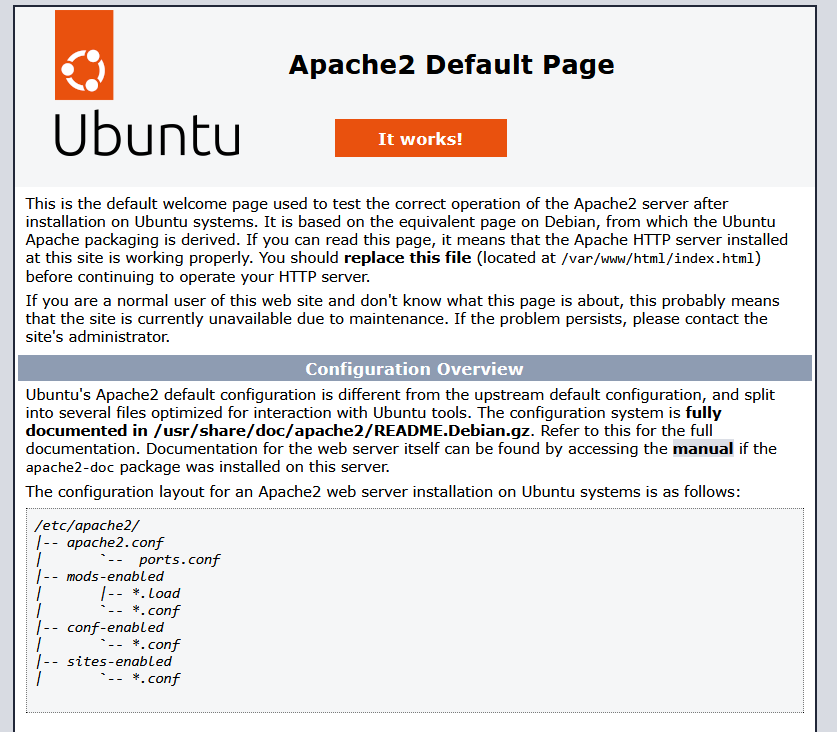Click the mods-enabled directory entry
Viewport: 837px width, 732px height.
click(114, 576)
